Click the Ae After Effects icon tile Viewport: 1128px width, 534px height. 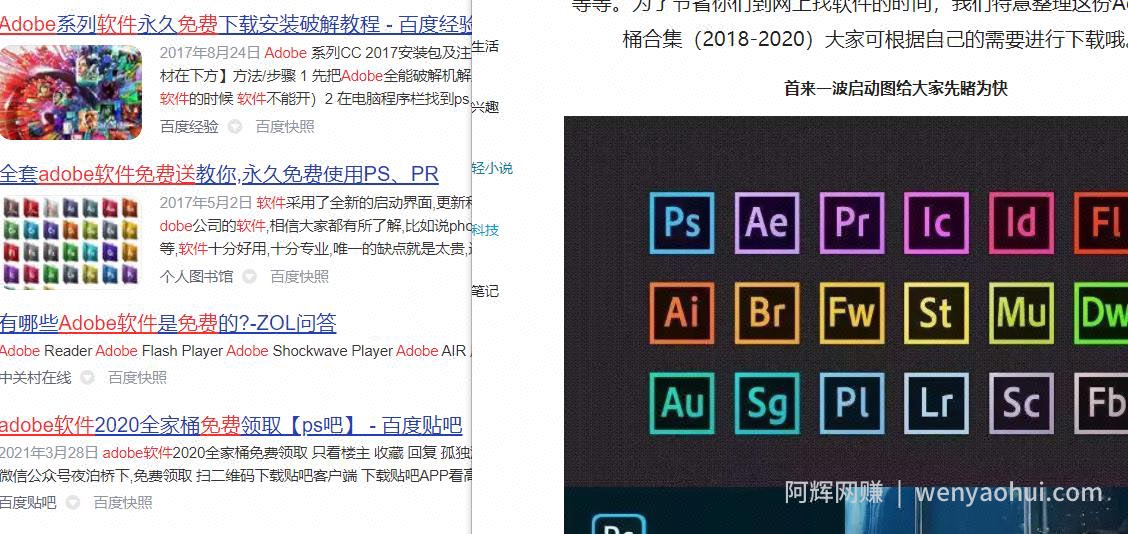pos(767,222)
